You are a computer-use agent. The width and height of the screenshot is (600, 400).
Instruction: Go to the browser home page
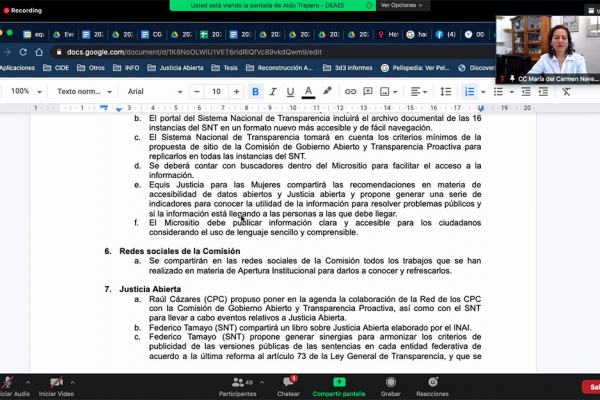coord(39,52)
